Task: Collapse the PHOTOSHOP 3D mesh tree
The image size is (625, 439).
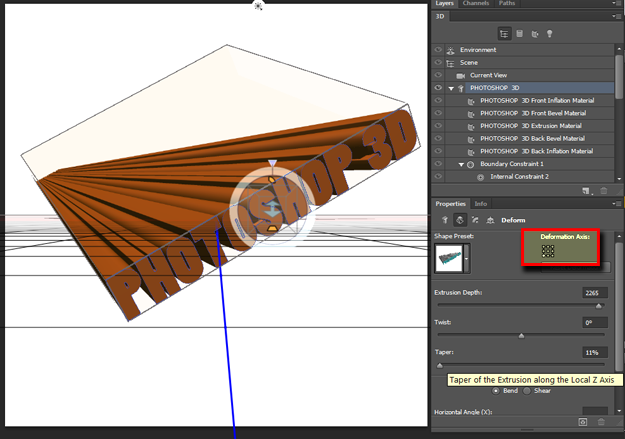Action: coord(451,88)
